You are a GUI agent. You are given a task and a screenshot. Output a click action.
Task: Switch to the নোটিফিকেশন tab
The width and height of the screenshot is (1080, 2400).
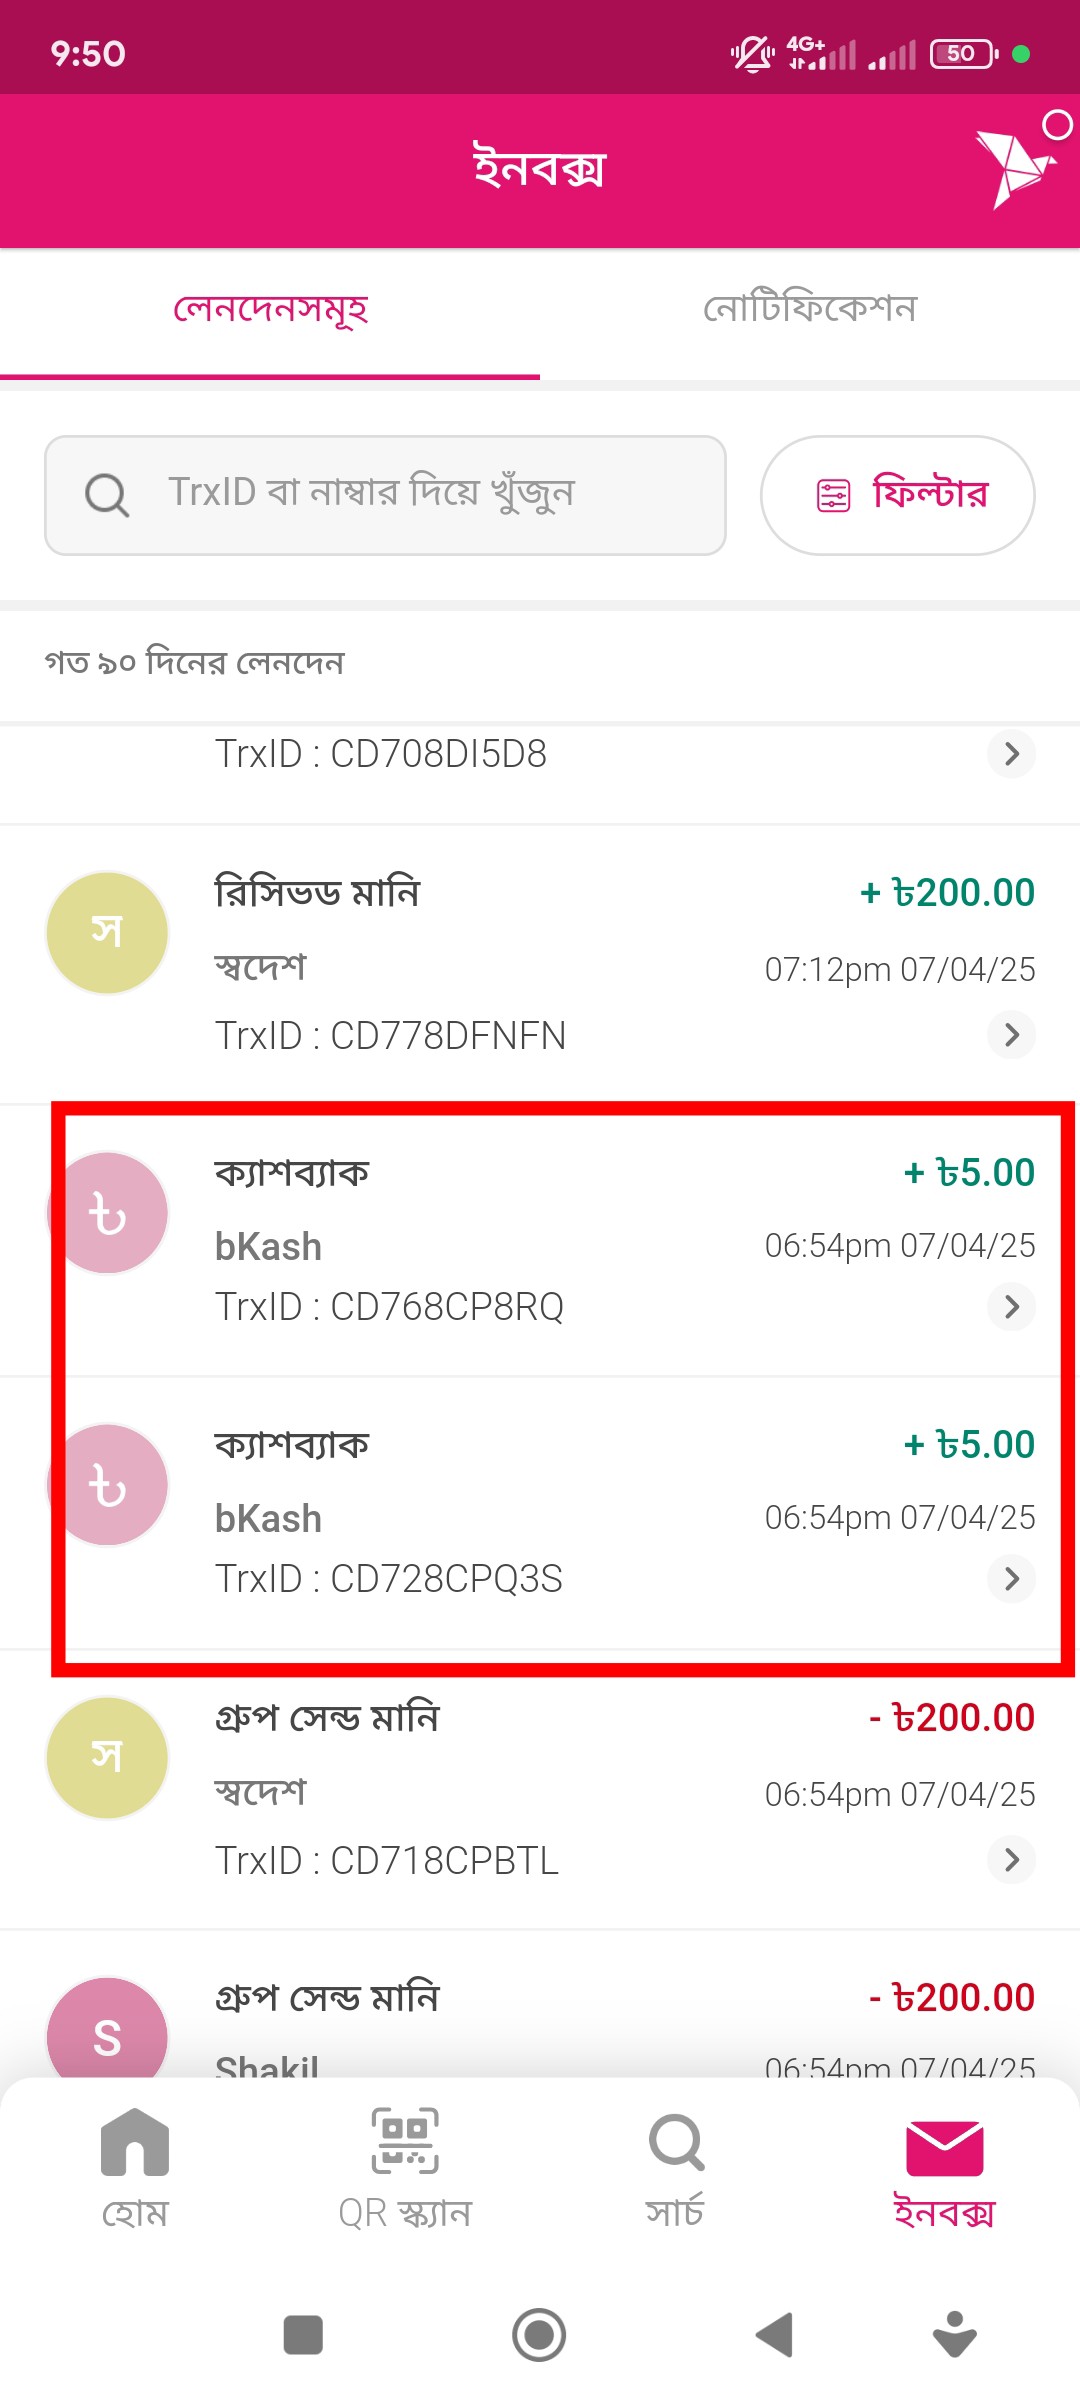click(x=809, y=309)
